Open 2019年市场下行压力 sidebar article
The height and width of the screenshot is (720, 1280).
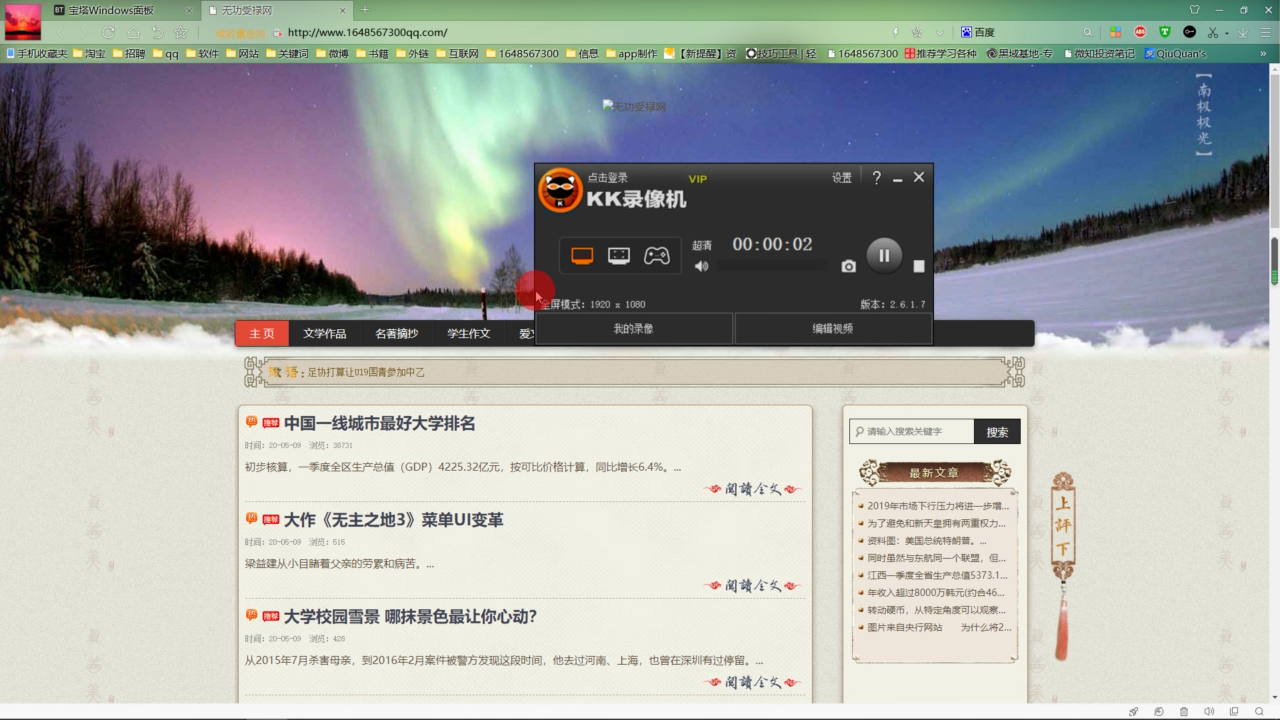point(938,506)
